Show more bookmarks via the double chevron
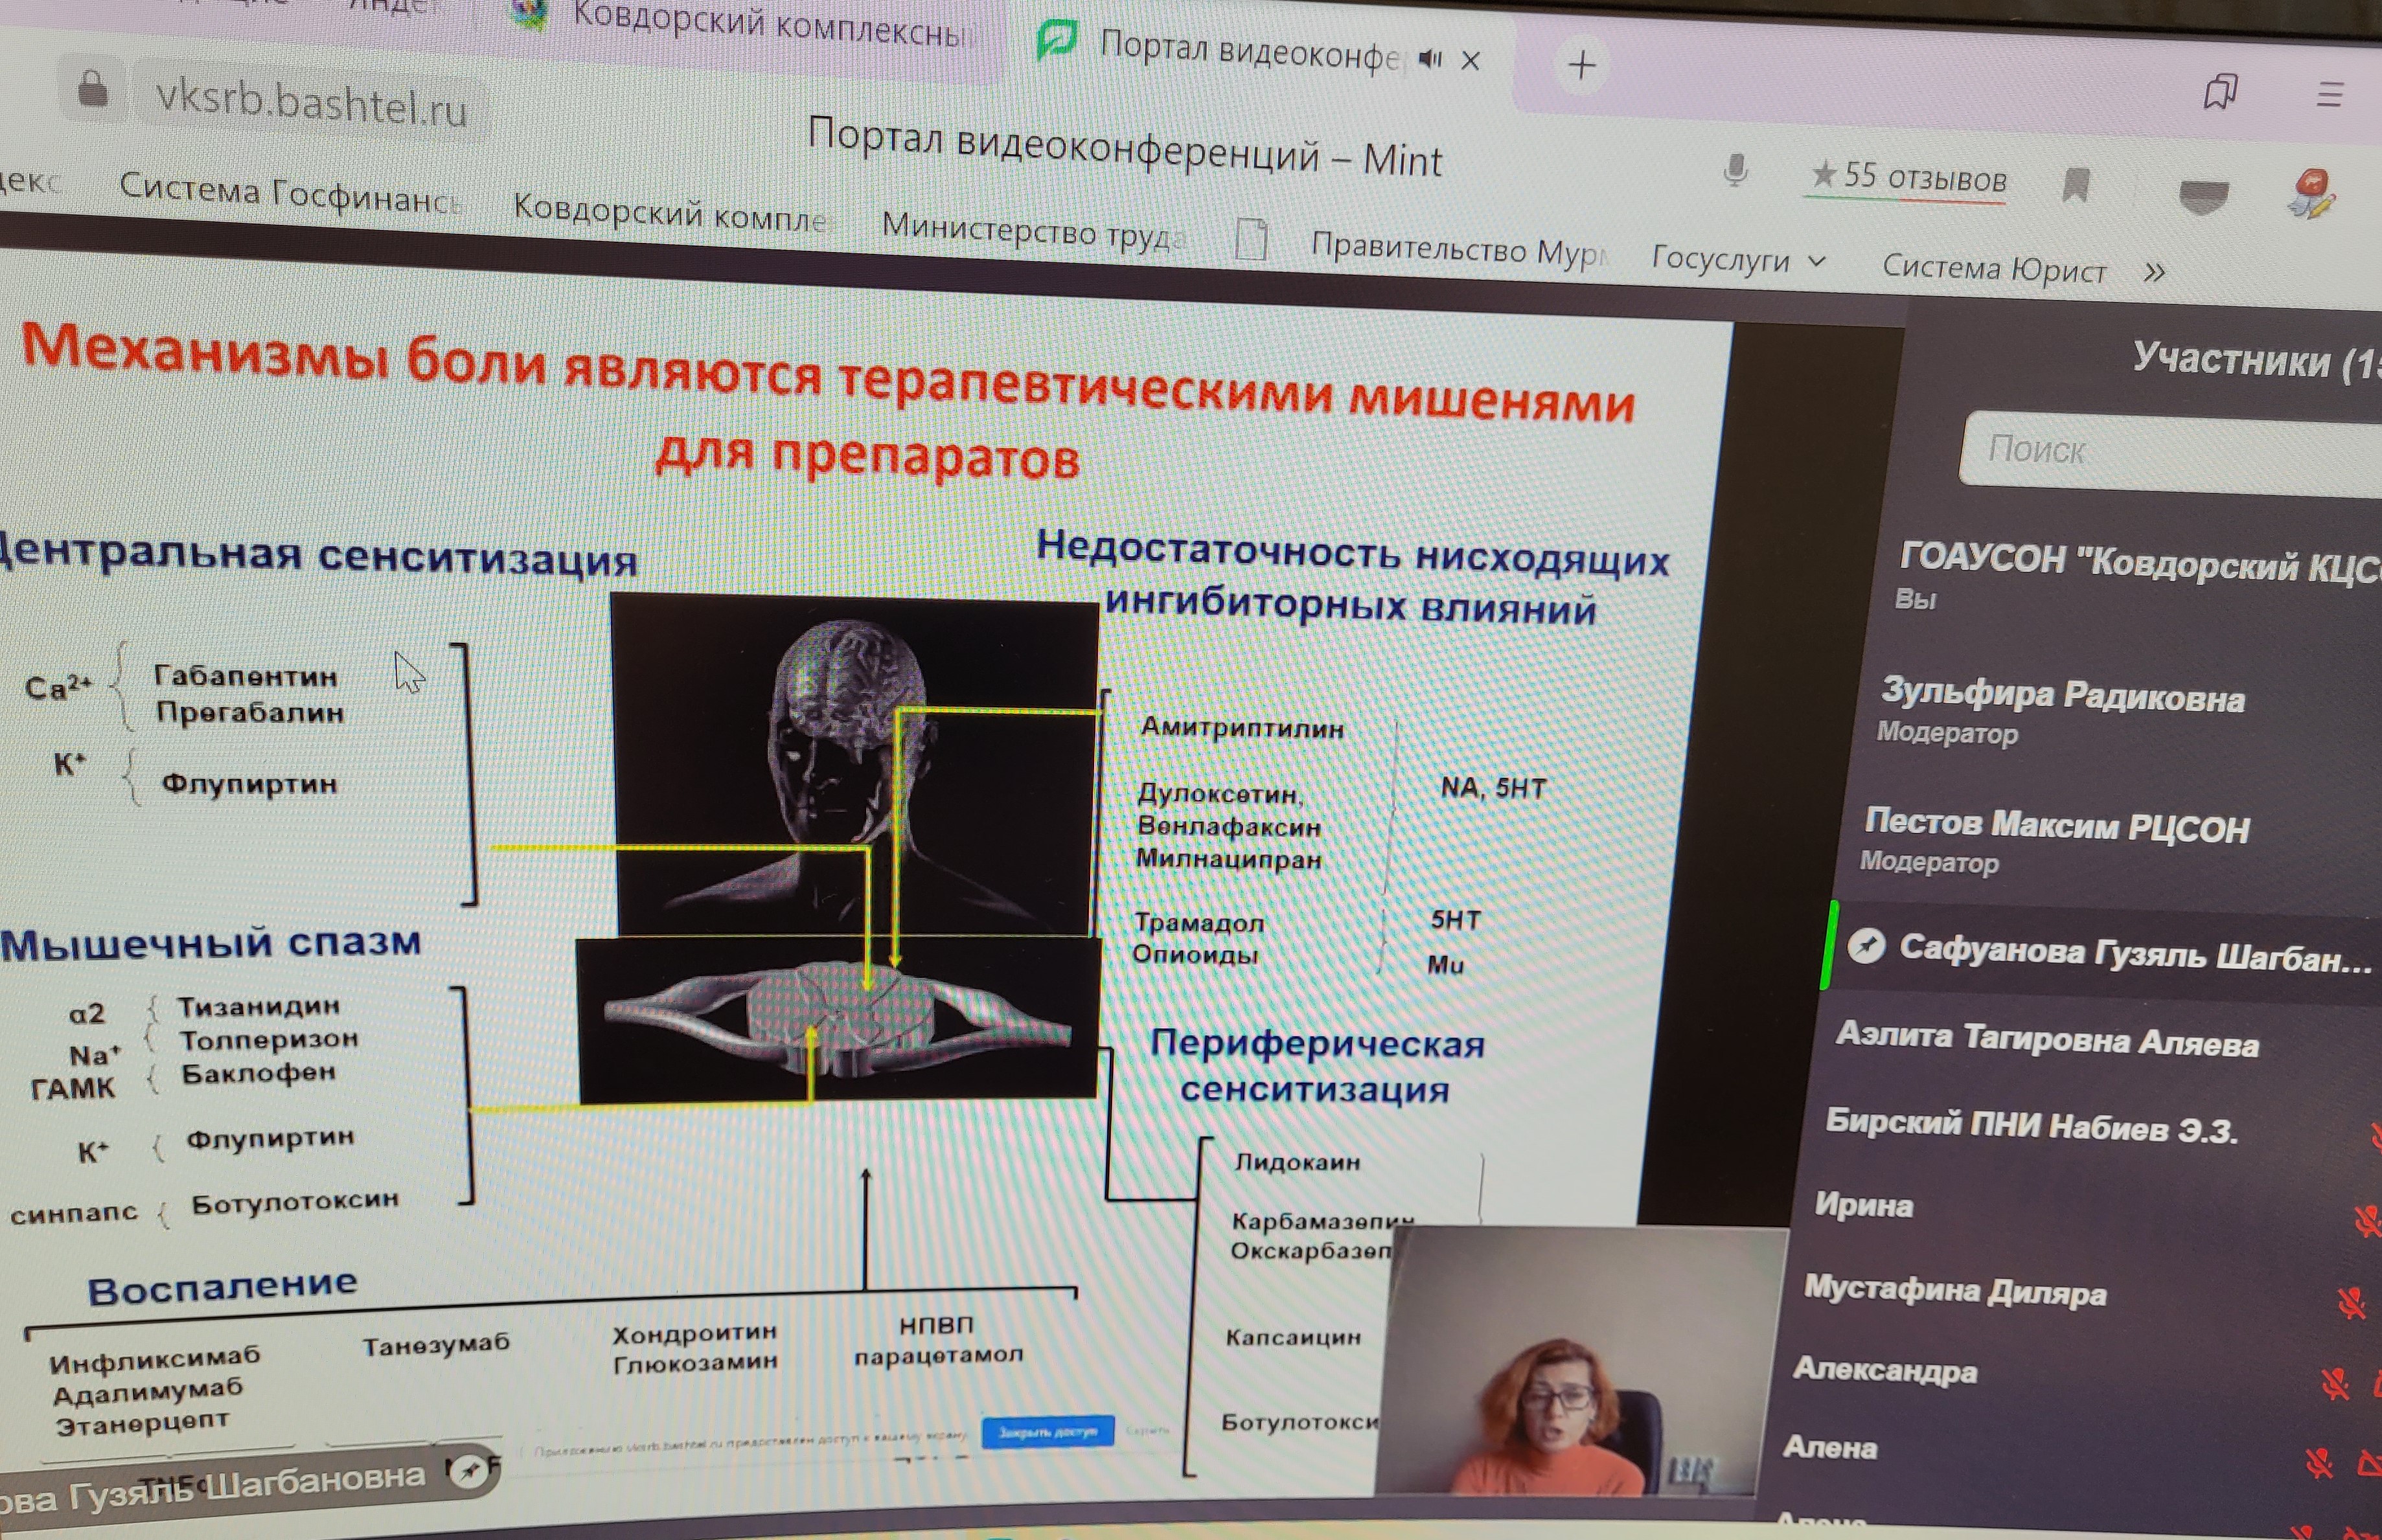2382x1540 pixels. coord(2155,272)
